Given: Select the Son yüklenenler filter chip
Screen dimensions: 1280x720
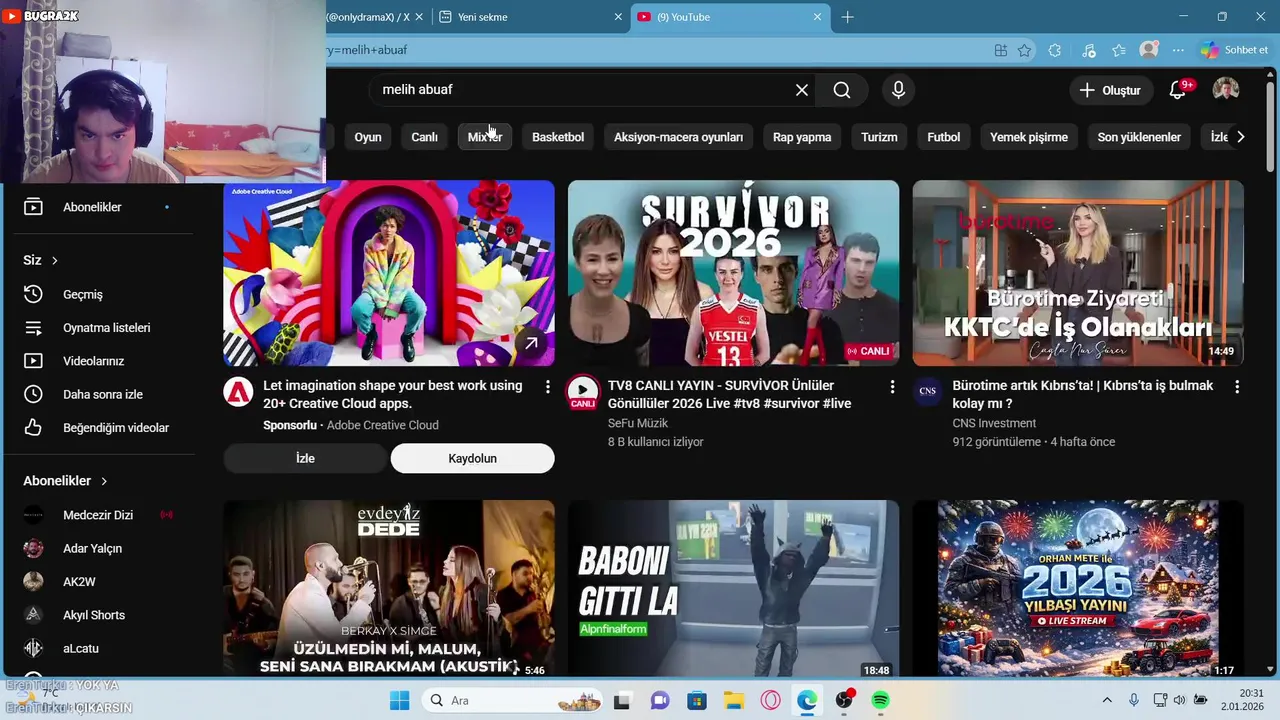Looking at the screenshot, I should (x=1139, y=137).
